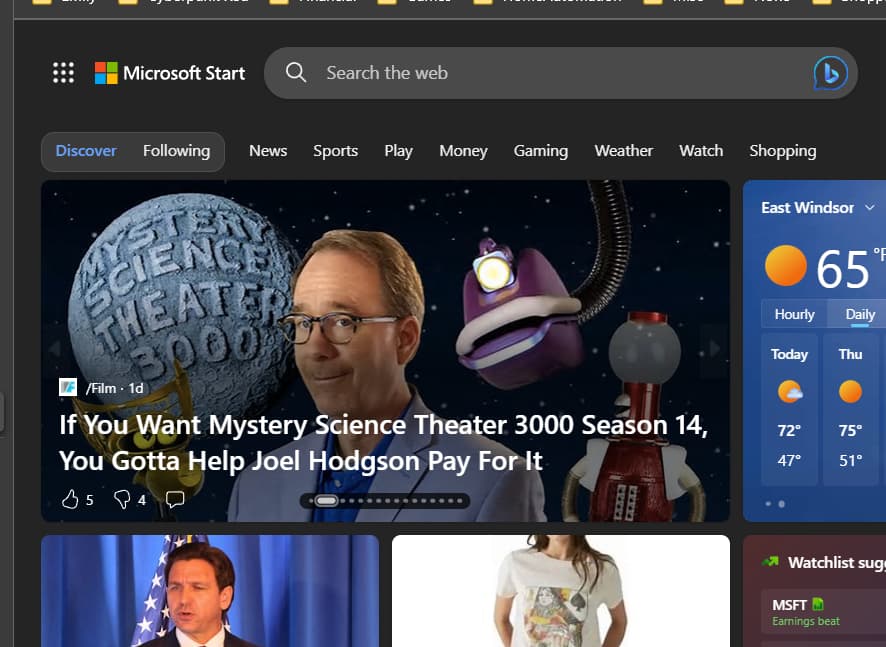Viewport: 886px width, 647px height.
Task: Click the Watchlist suggestions heading
Action: [836, 562]
